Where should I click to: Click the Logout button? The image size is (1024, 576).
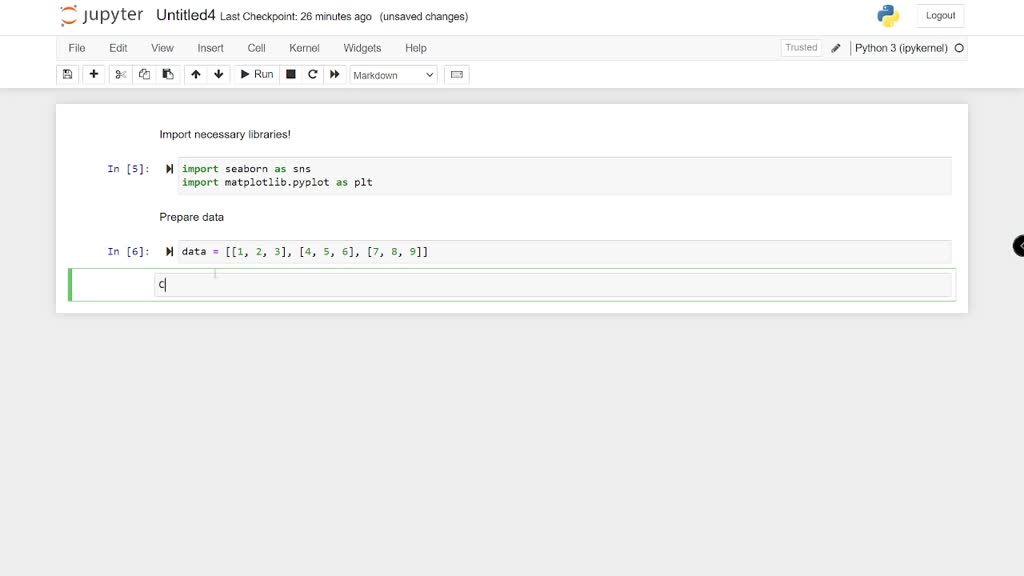tap(940, 16)
